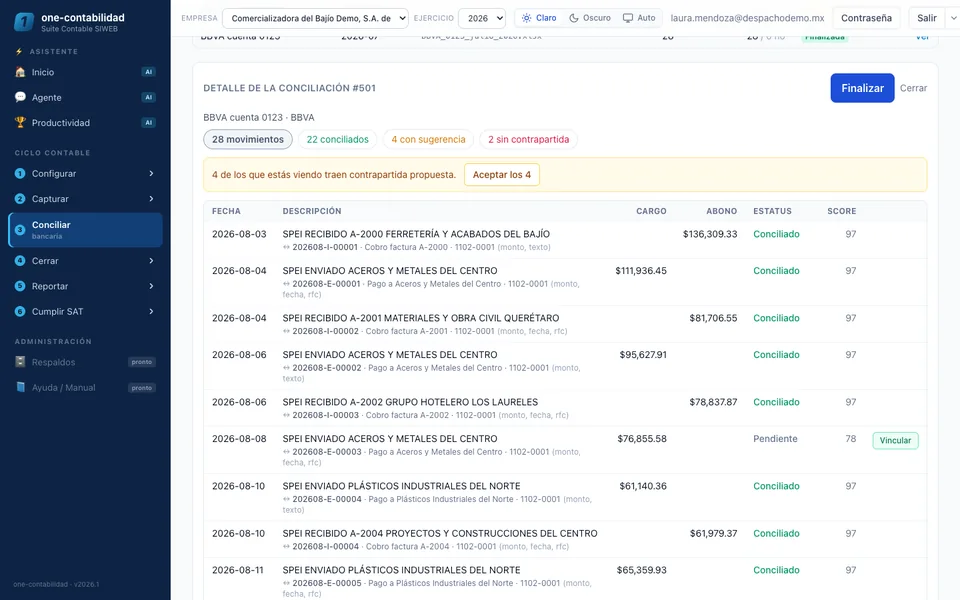Click the Configurar step 1 circle icon
This screenshot has height=600, width=960.
[20, 173]
